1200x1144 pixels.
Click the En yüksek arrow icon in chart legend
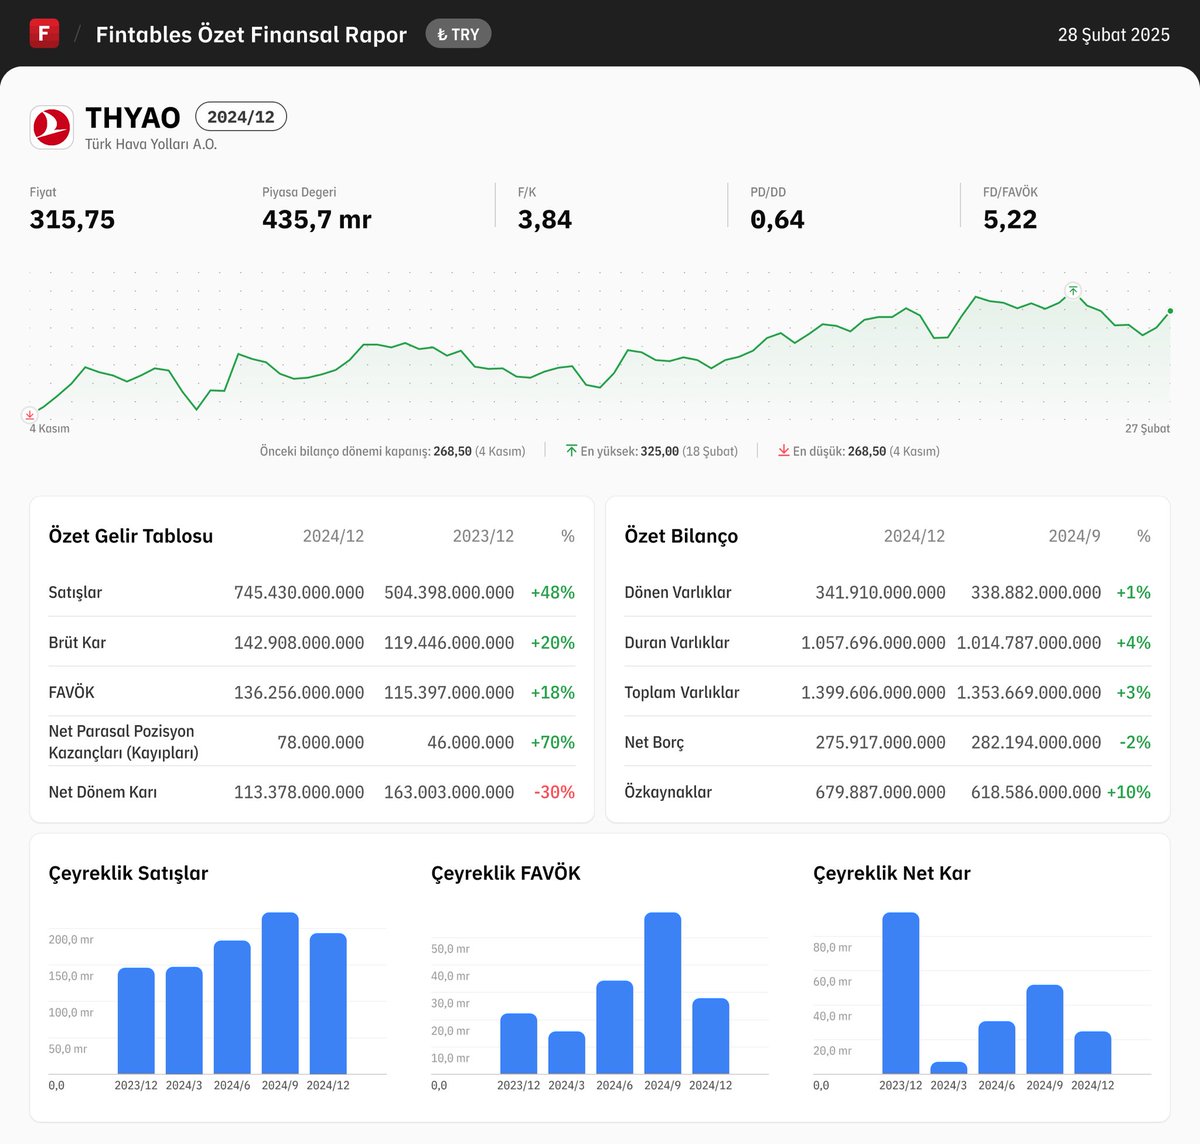[570, 450]
